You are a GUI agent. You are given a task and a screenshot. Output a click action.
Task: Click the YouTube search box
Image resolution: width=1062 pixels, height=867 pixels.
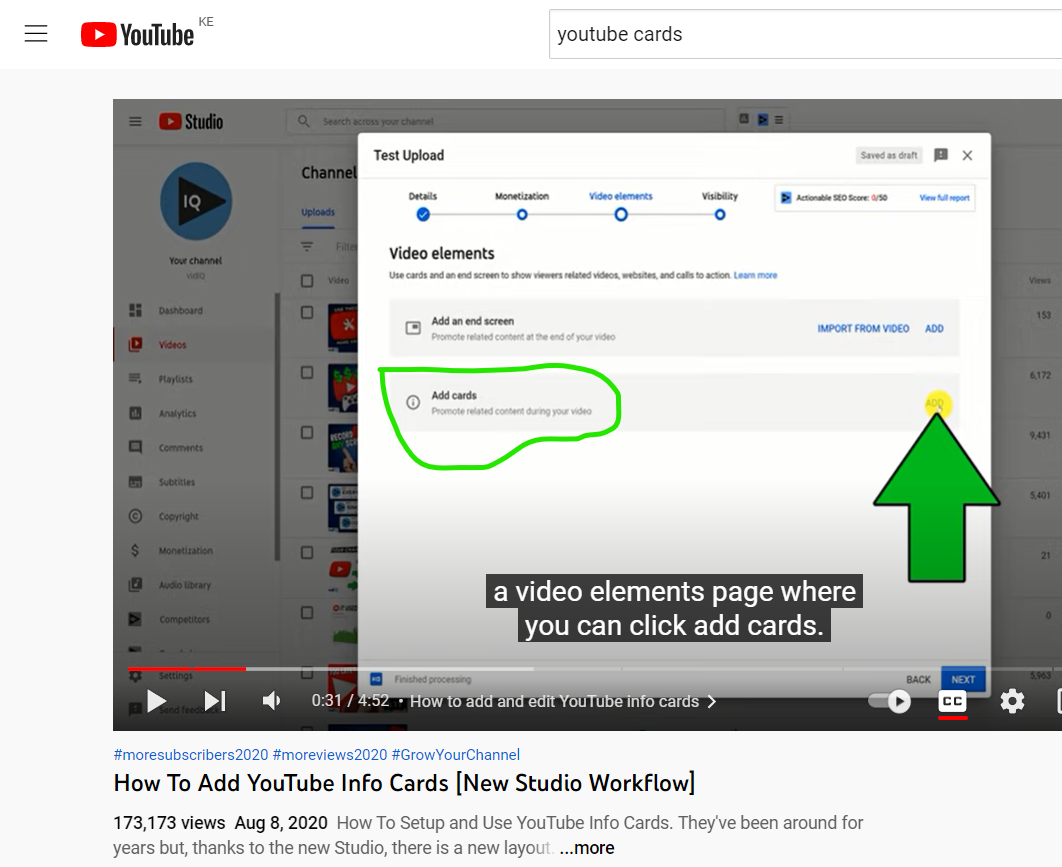pos(805,34)
